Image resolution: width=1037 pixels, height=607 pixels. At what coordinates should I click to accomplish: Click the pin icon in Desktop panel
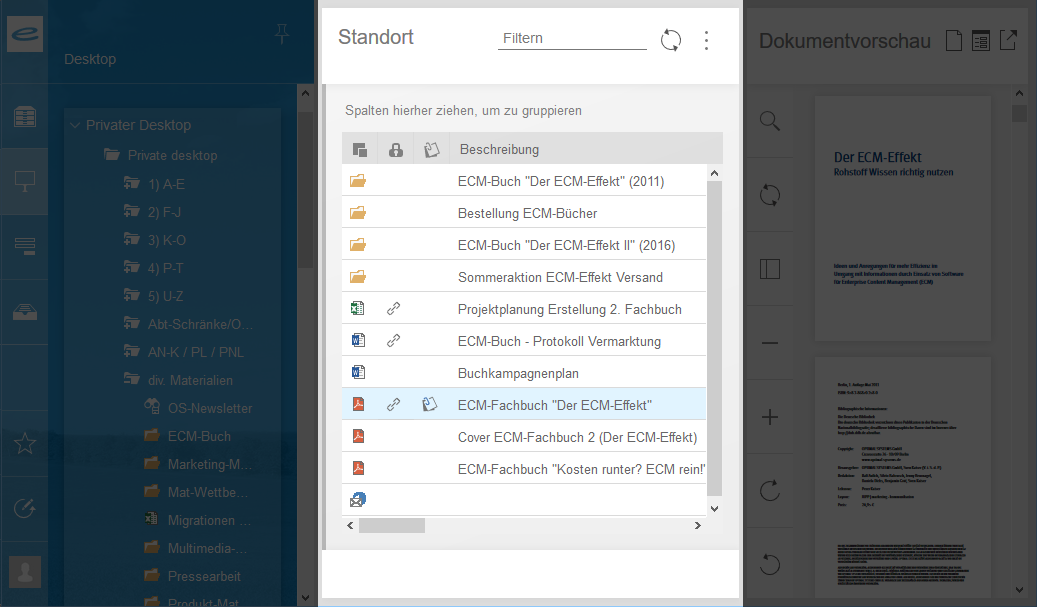282,35
